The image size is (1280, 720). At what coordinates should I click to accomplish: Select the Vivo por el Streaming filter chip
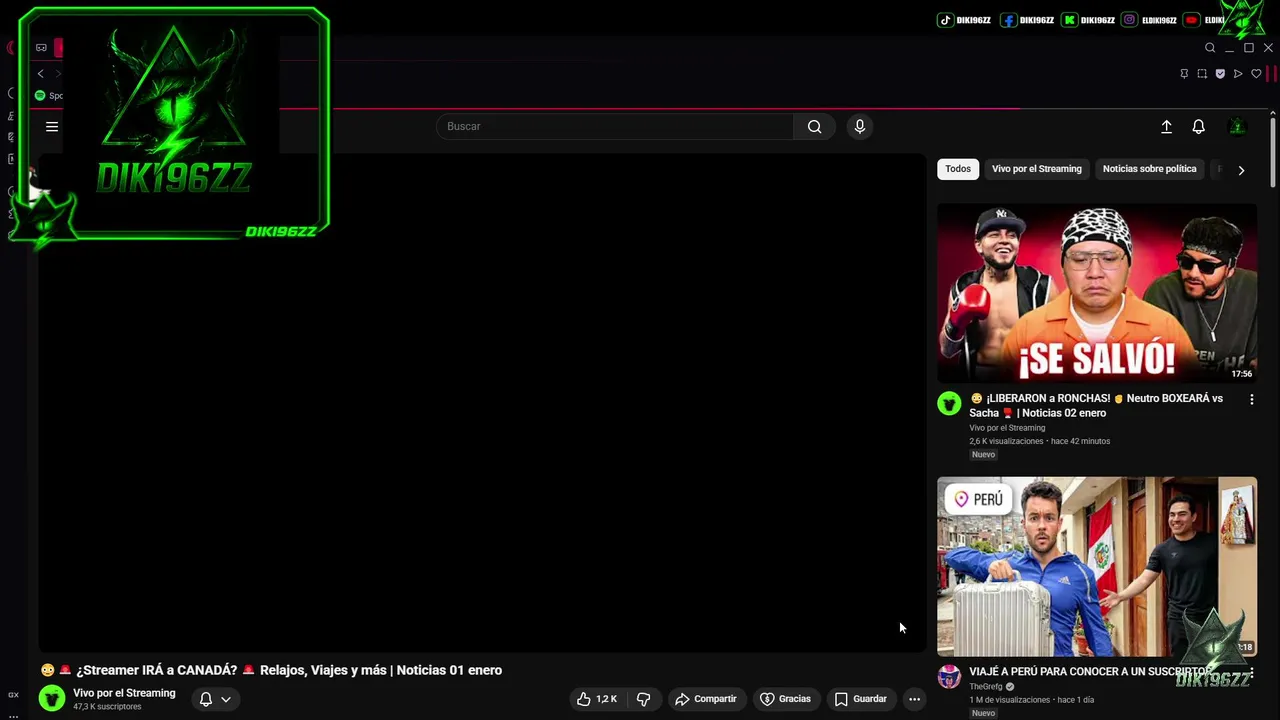[x=1037, y=169]
